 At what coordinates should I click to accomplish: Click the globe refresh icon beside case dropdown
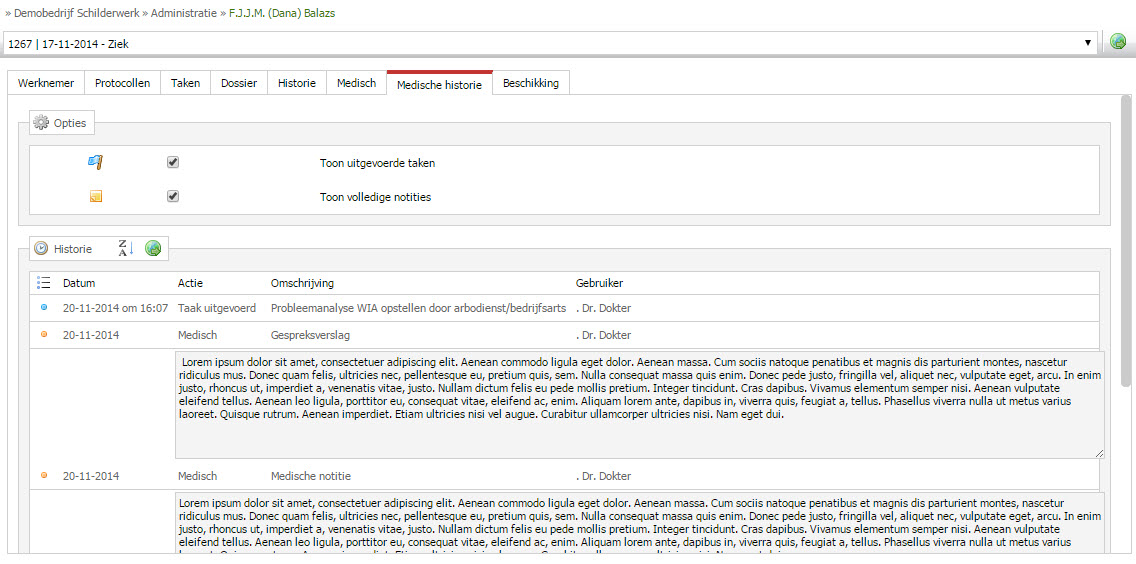pos(1118,42)
